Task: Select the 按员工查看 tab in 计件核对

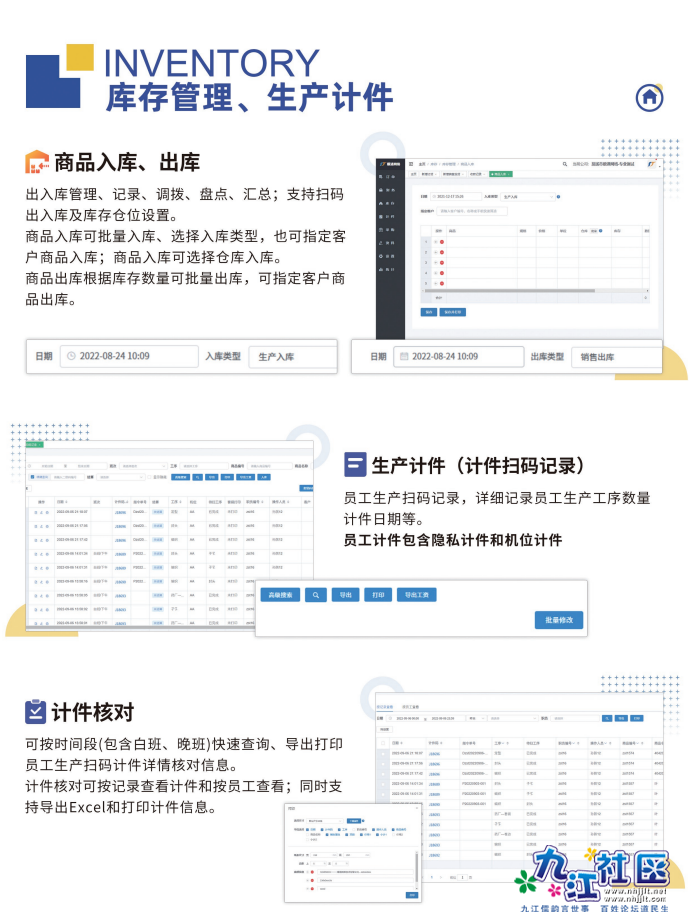Action: tap(410, 706)
